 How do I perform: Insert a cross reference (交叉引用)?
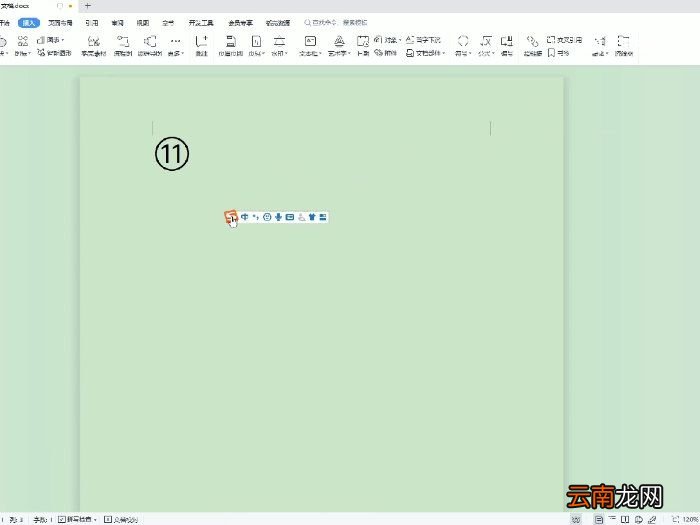(564, 40)
